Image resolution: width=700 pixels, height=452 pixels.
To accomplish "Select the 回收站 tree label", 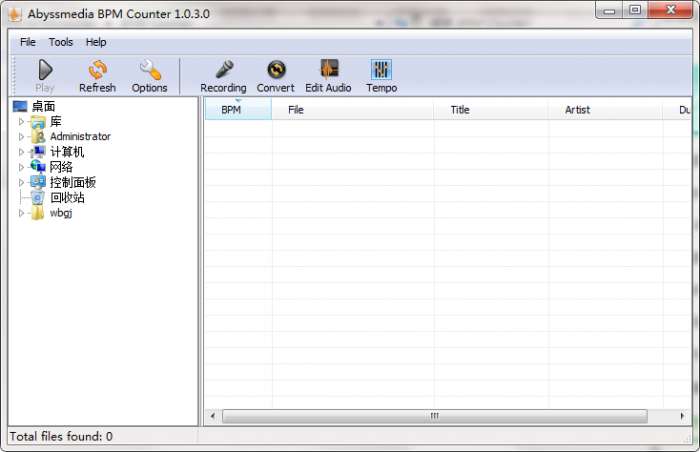I will tap(67, 197).
